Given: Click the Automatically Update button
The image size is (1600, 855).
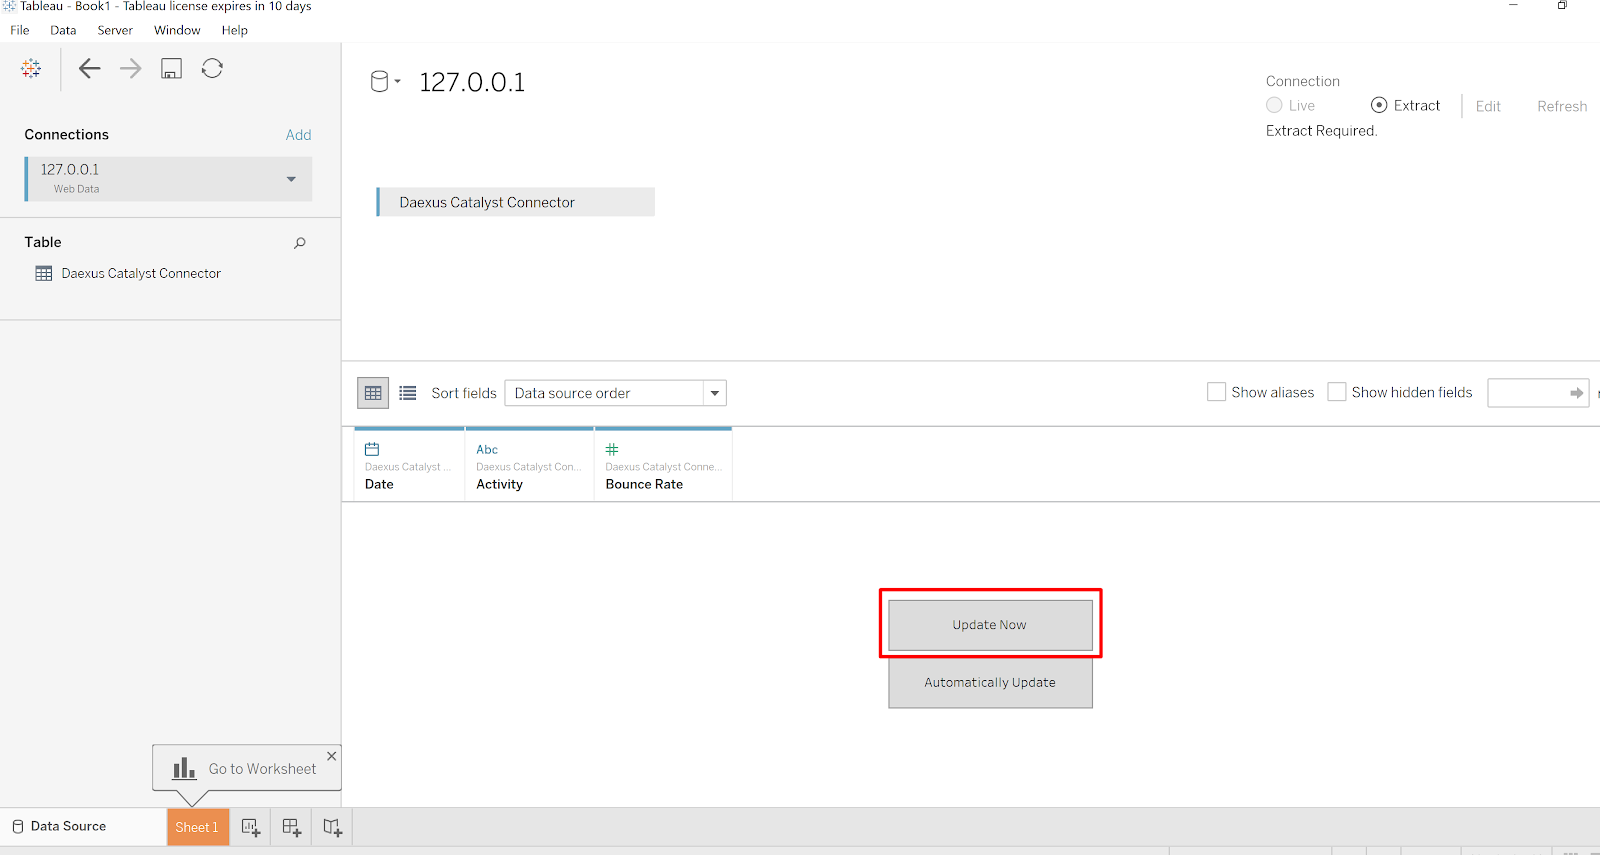Looking at the screenshot, I should (990, 683).
